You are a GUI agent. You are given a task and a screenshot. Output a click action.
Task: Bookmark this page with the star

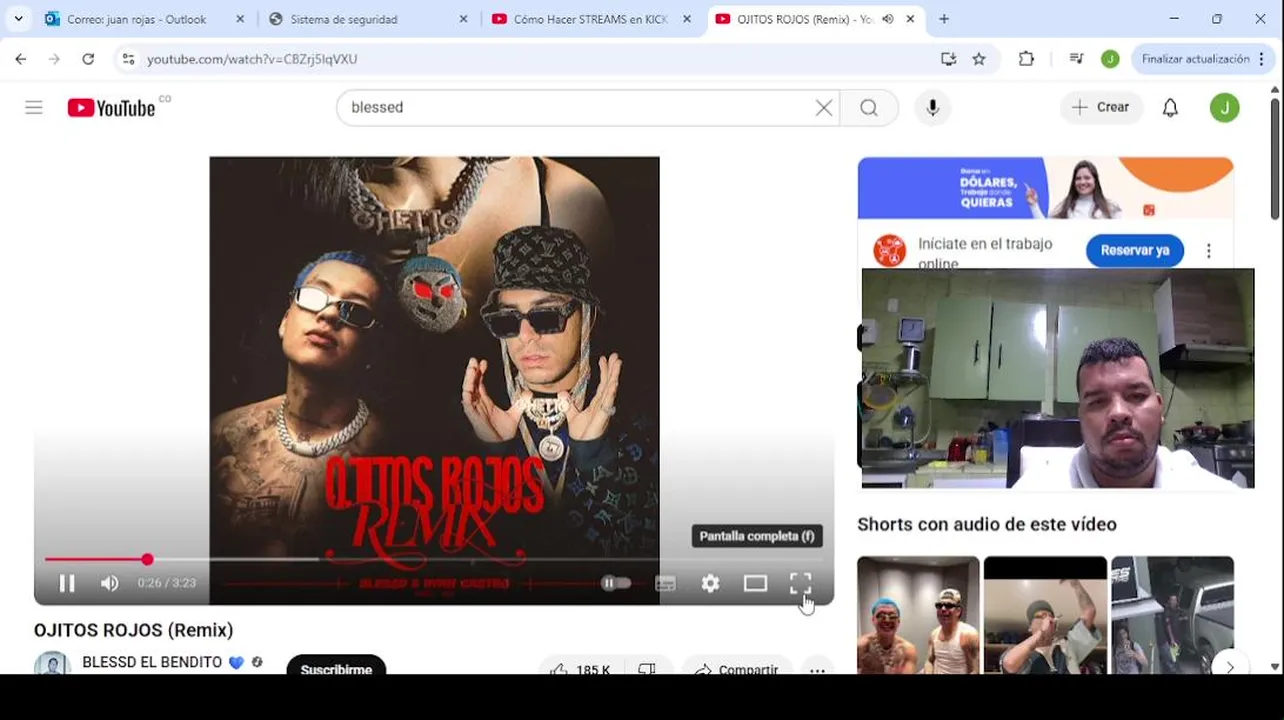click(979, 59)
